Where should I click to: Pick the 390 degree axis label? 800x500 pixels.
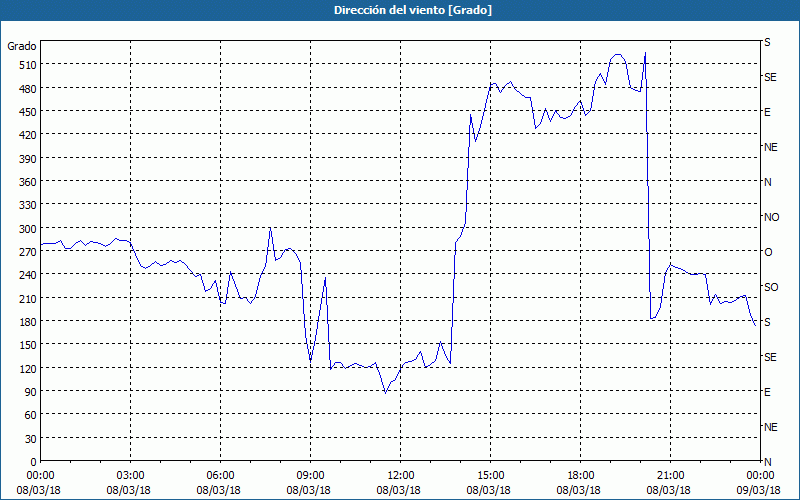point(28,159)
